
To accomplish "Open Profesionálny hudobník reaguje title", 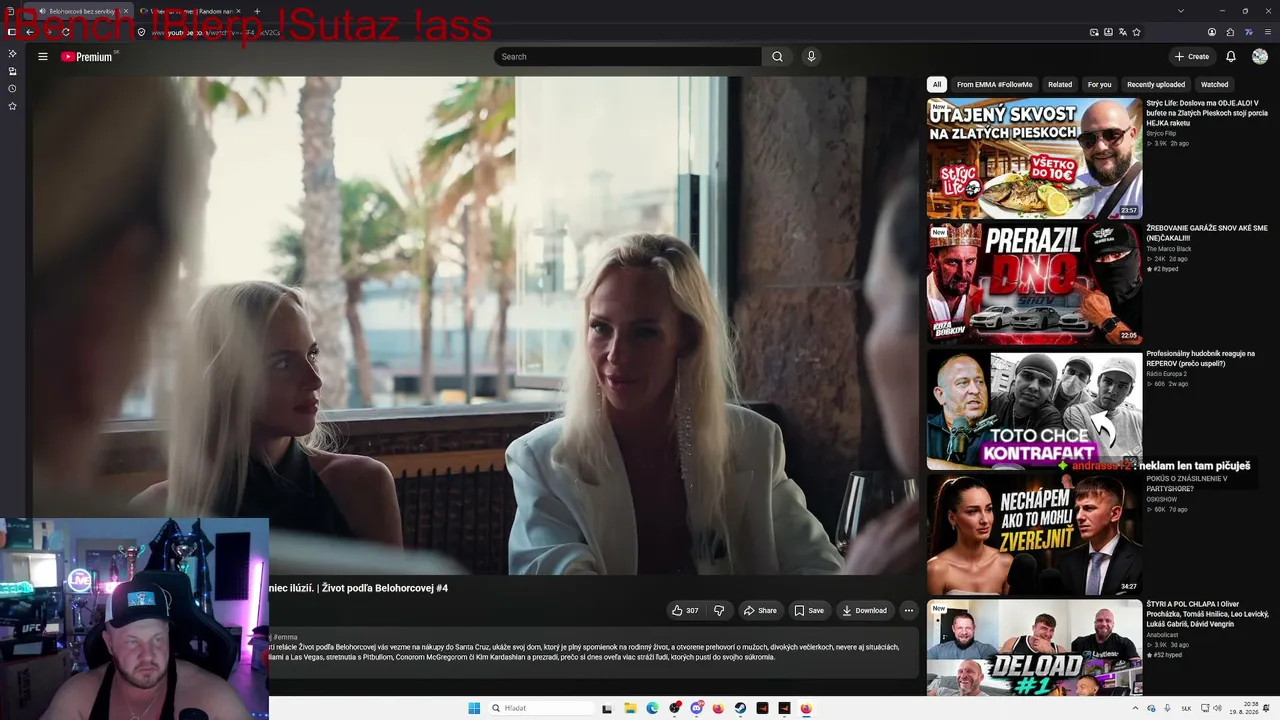I will tap(1200, 358).
